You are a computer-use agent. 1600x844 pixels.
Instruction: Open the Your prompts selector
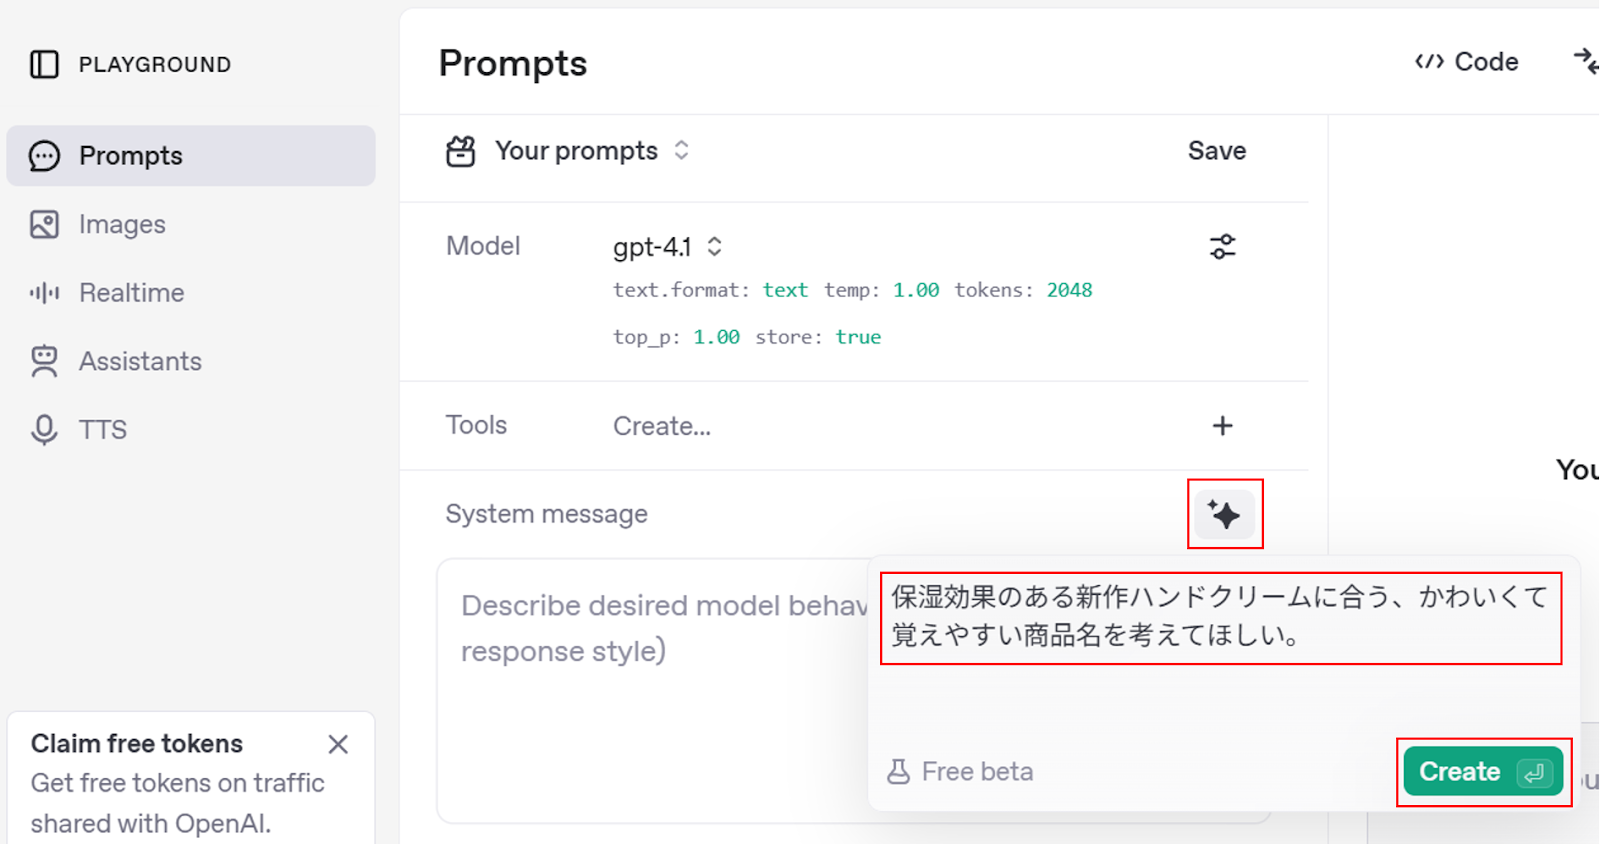pyautogui.click(x=575, y=150)
